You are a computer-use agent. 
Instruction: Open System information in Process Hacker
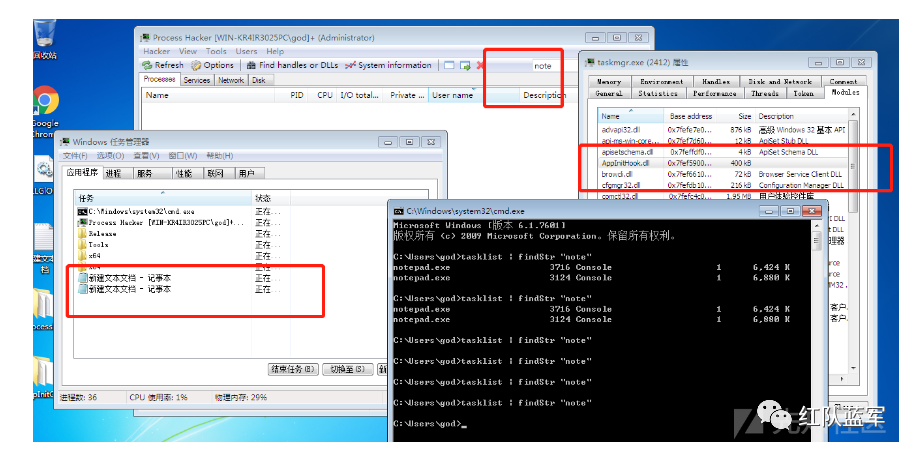point(388,65)
